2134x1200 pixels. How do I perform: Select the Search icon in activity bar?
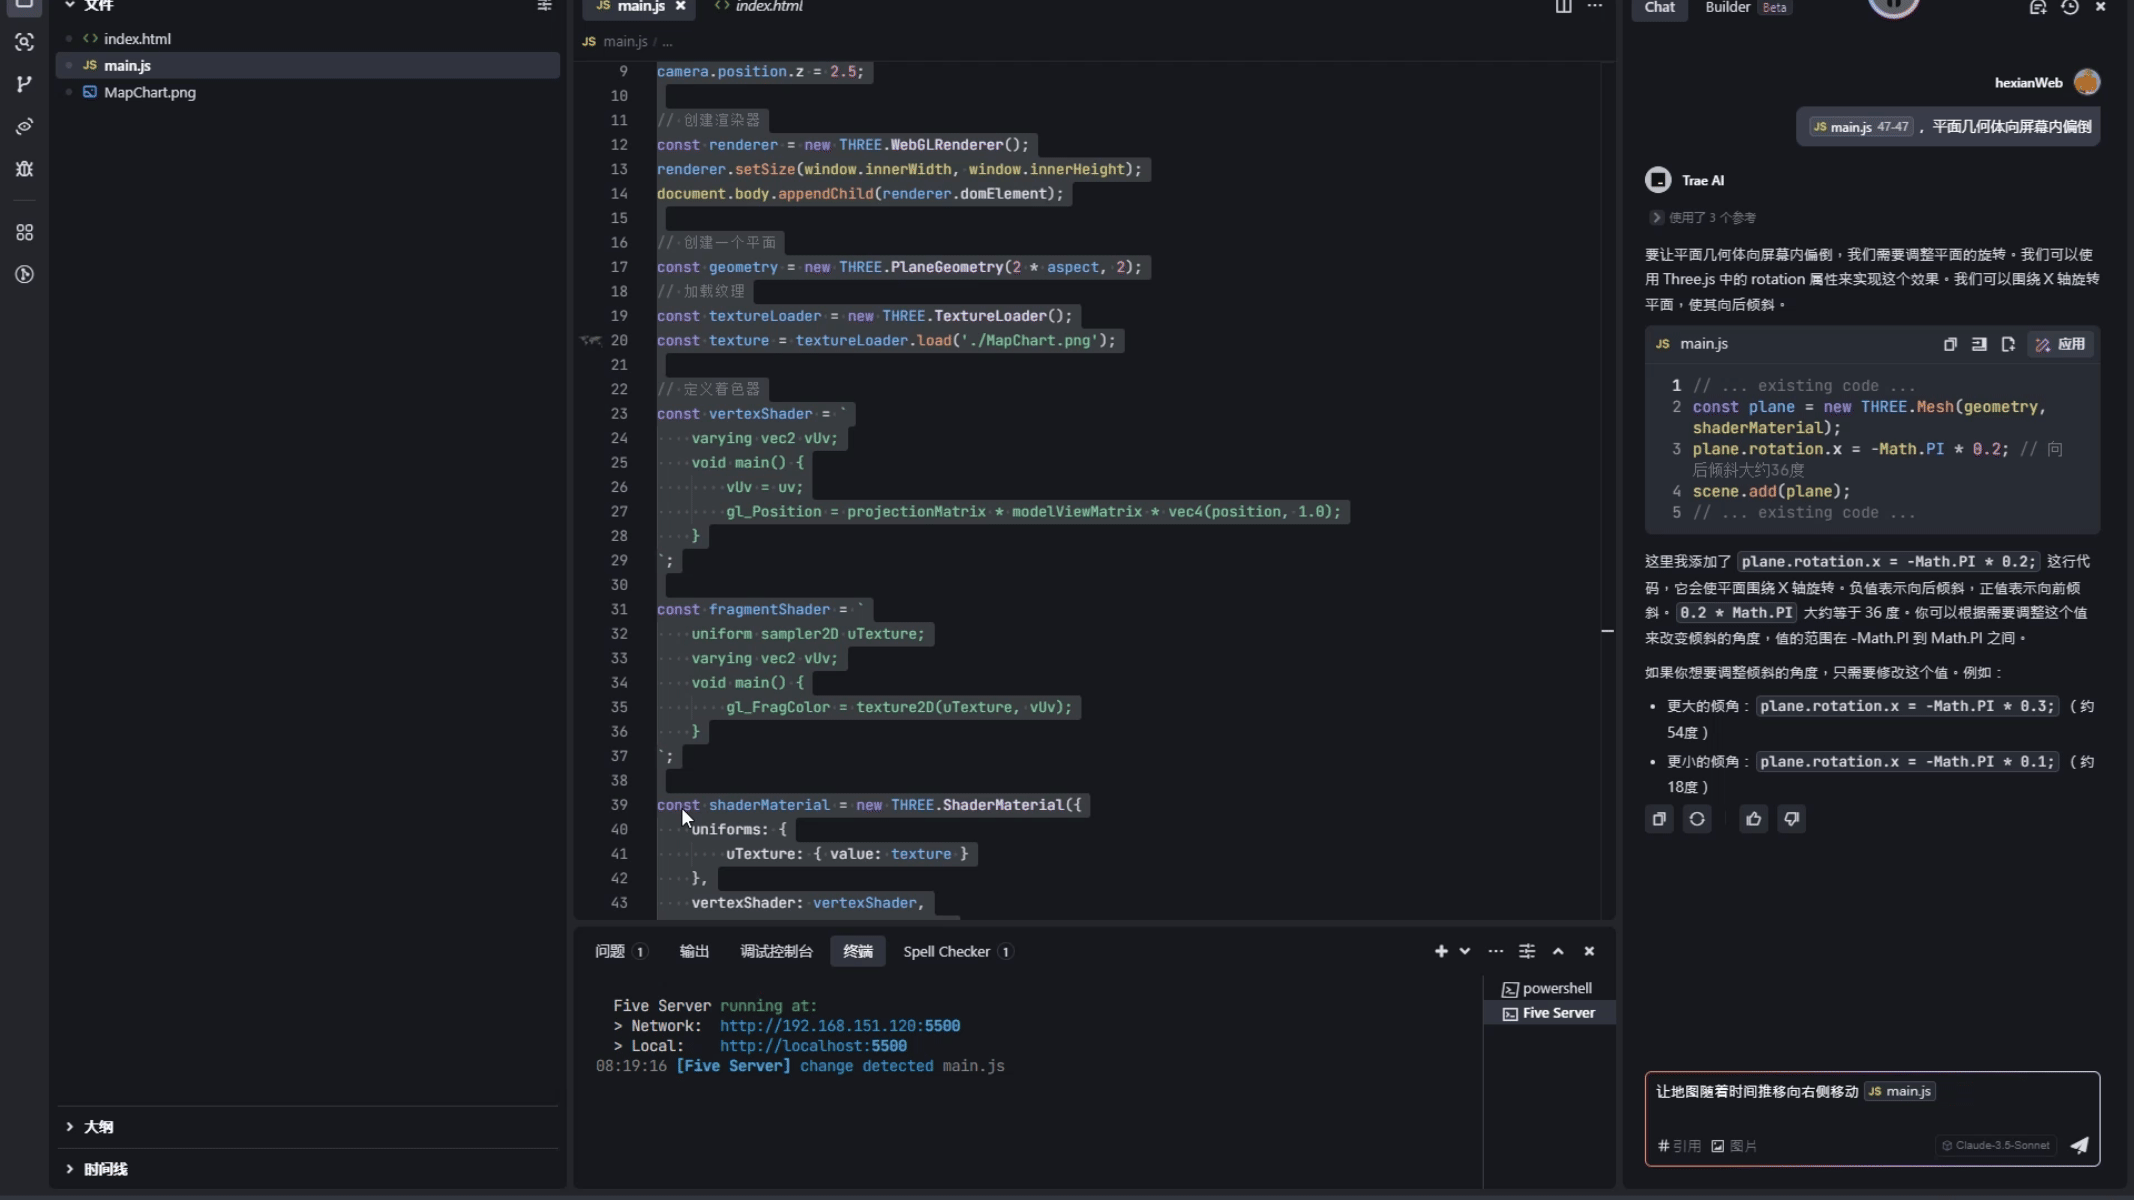coord(25,42)
